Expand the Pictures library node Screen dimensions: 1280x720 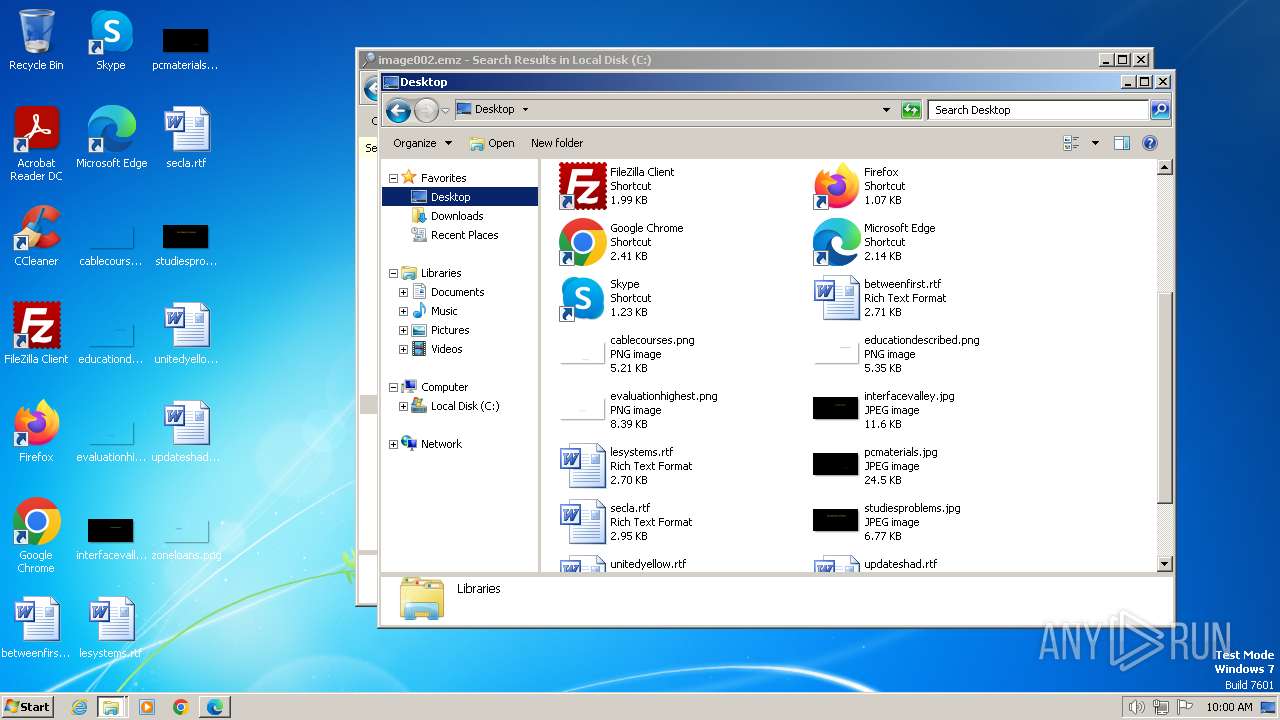403,330
